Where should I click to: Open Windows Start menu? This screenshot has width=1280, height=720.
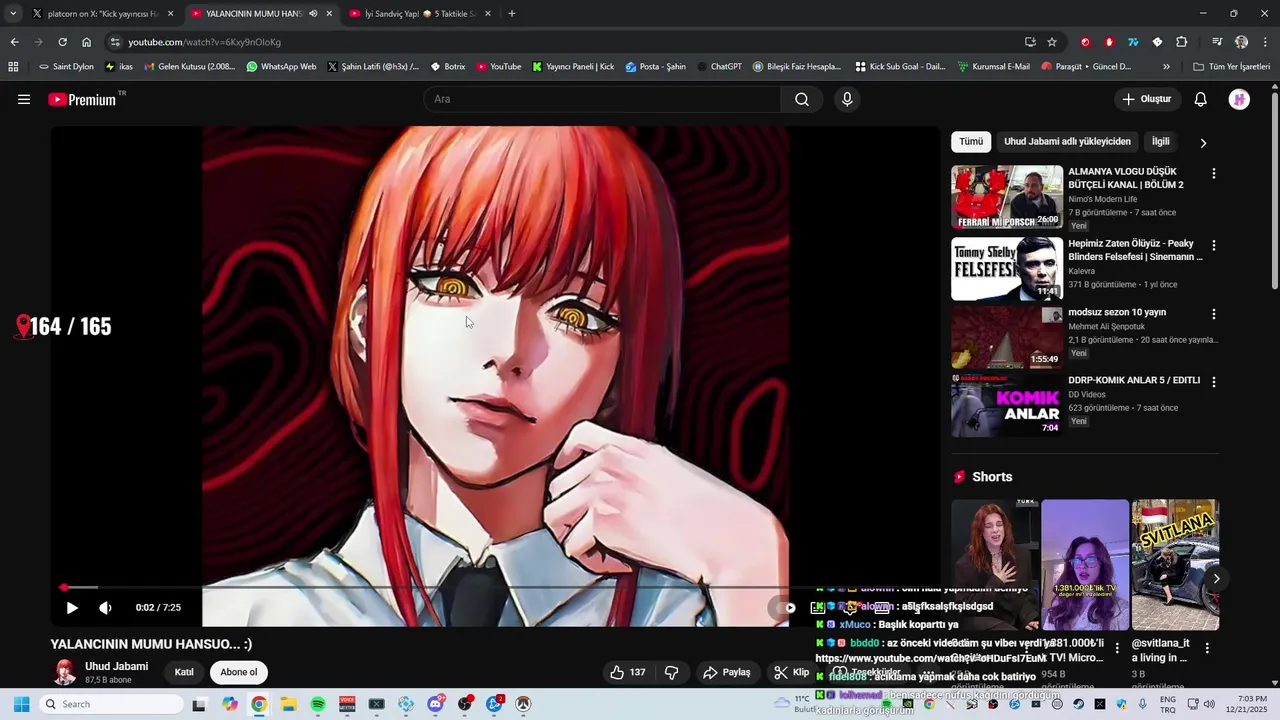[21, 704]
